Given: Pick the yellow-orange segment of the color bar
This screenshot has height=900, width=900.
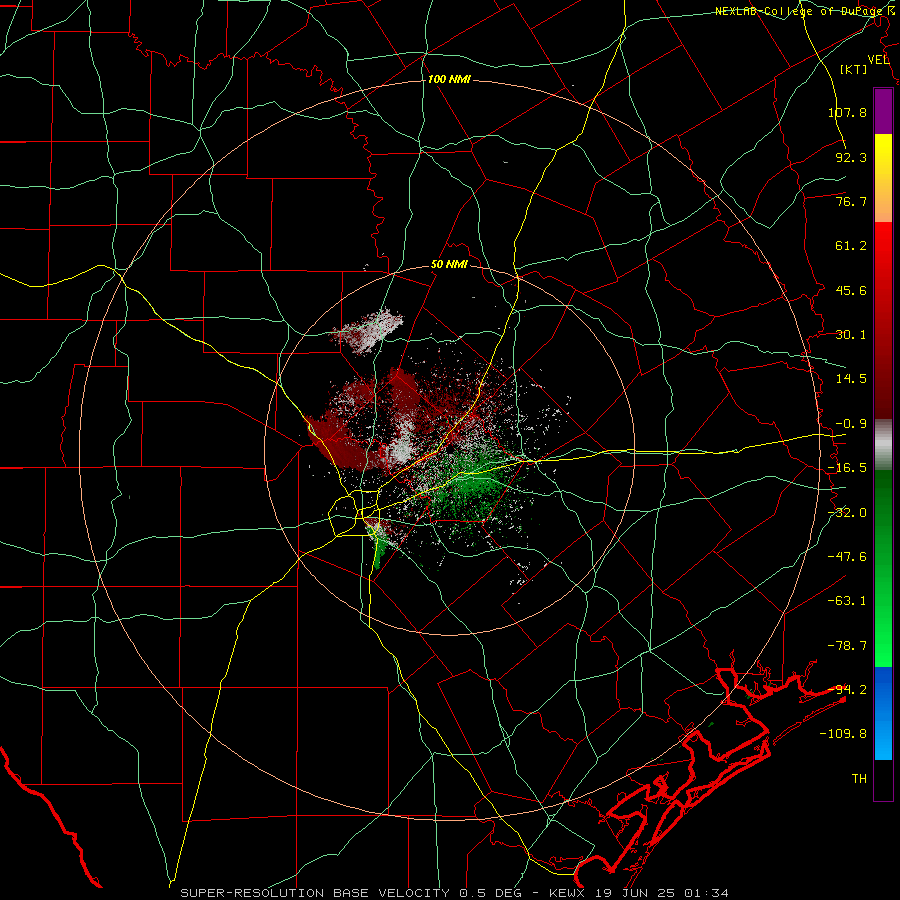Looking at the screenshot, I should [x=883, y=178].
